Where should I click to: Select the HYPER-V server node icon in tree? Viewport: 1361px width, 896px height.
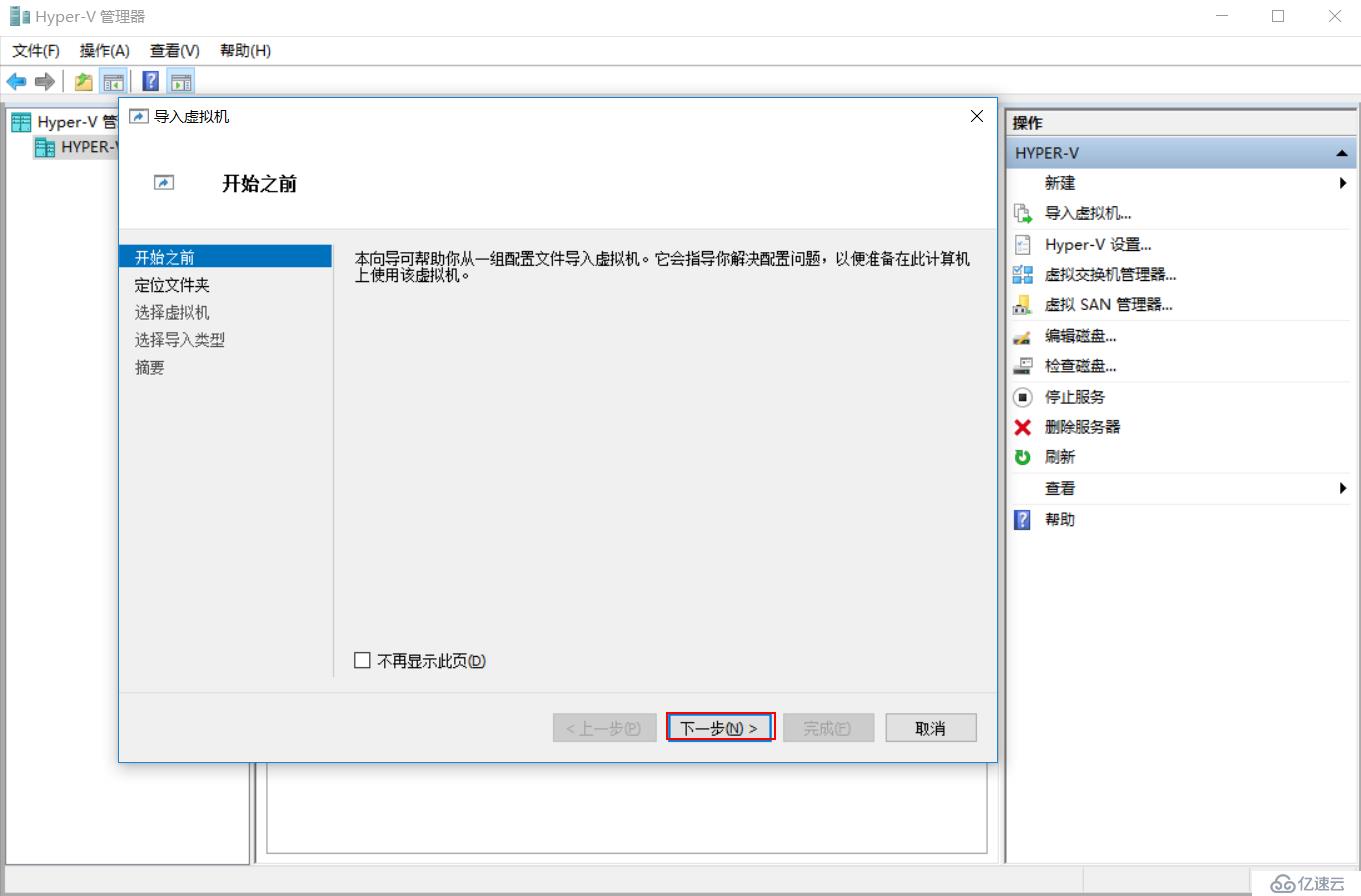pos(45,148)
